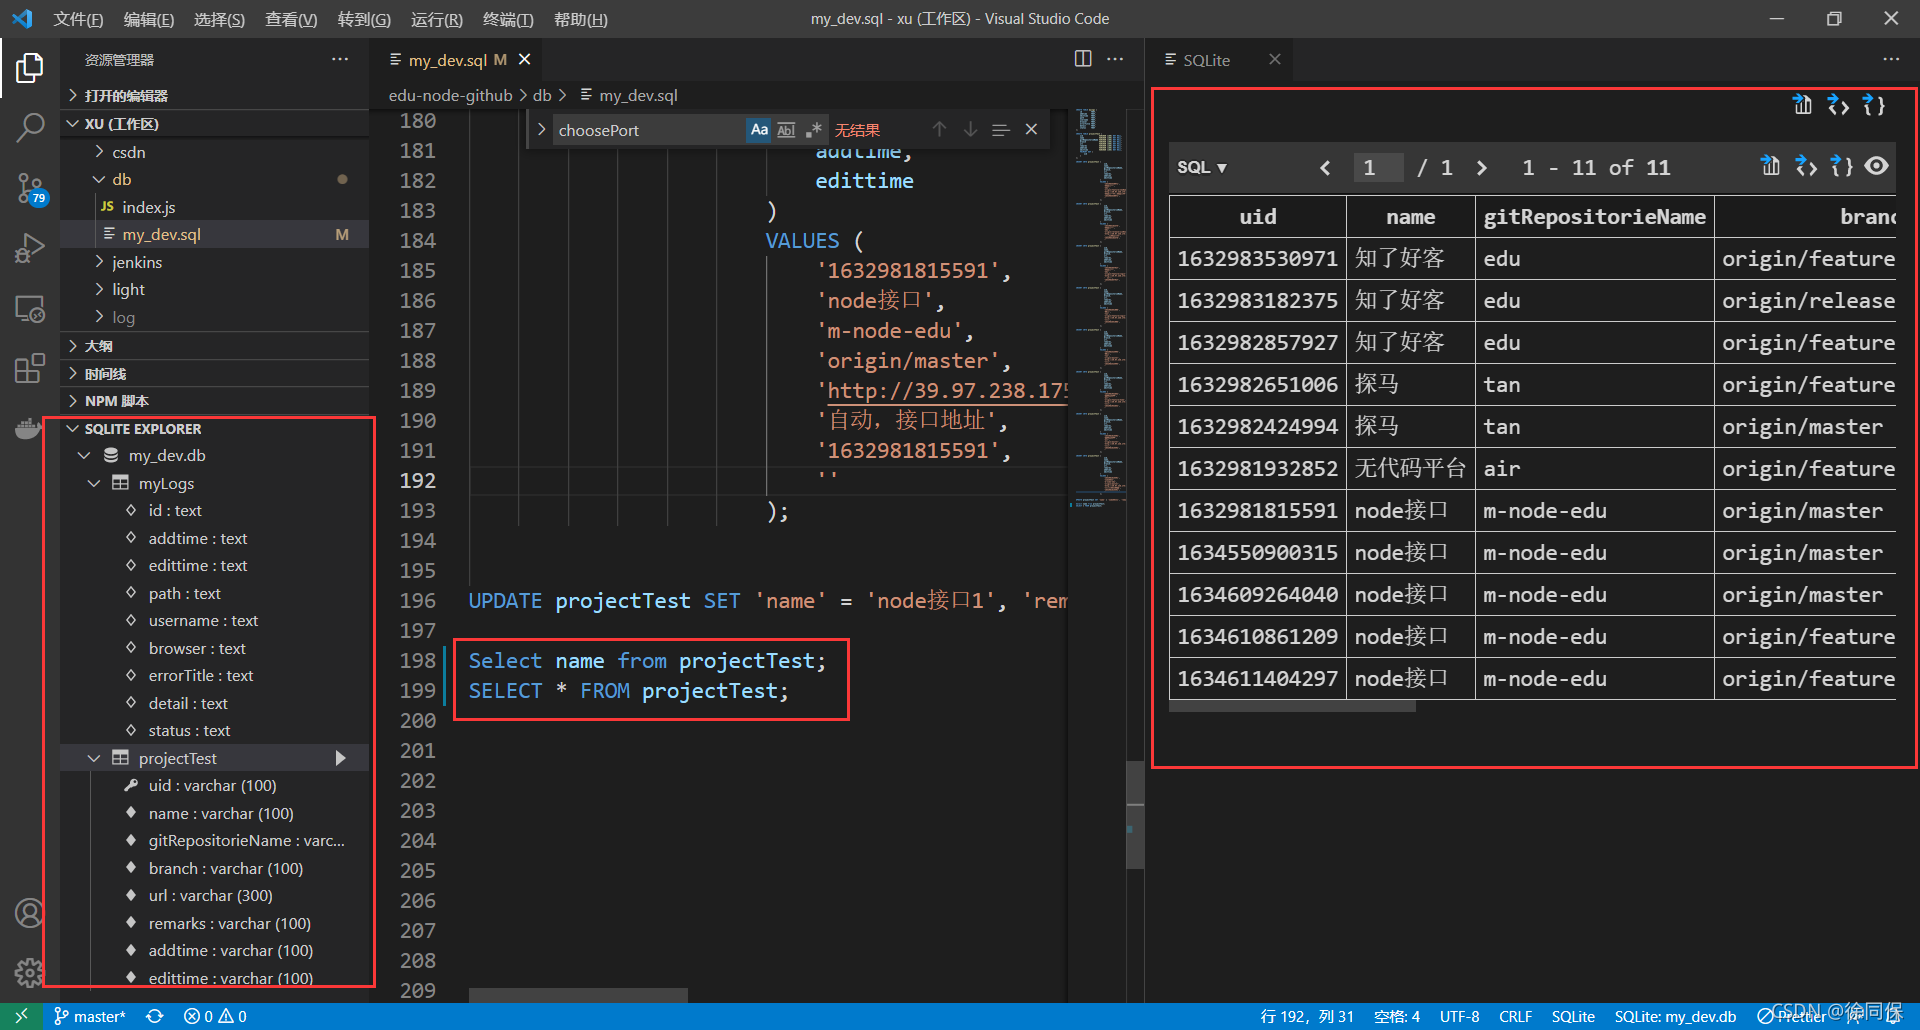
Task: Open the Explorer view in activity bar
Action: pyautogui.click(x=30, y=68)
